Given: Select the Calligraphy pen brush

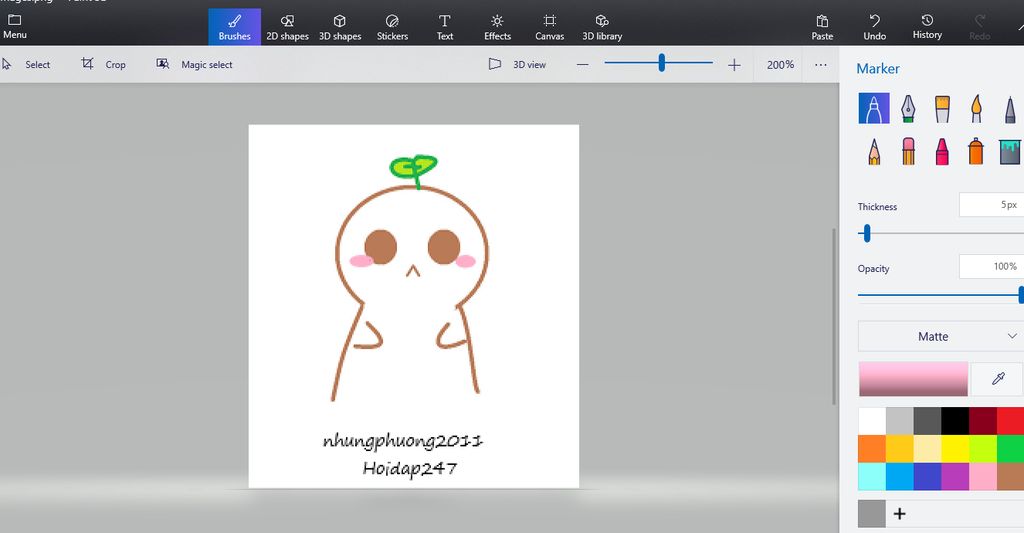Looking at the screenshot, I should click(908, 108).
